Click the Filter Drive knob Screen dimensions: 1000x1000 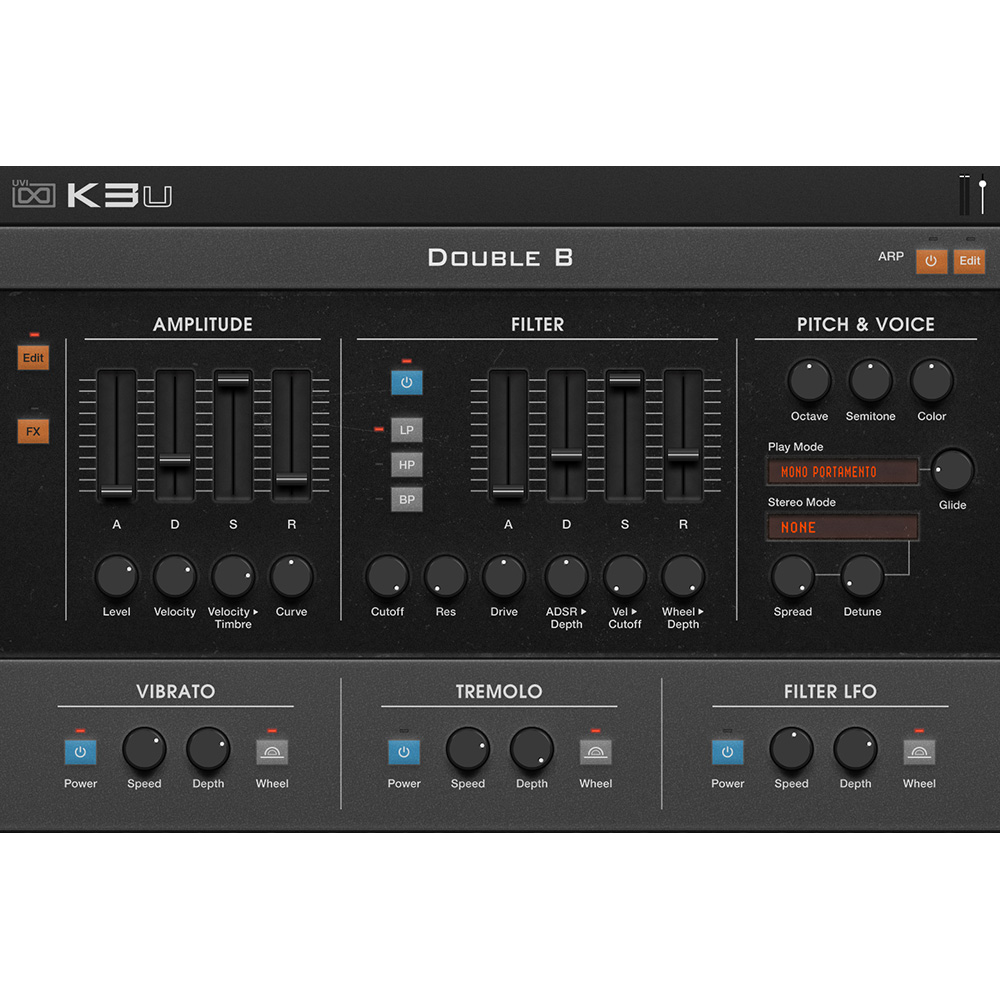coord(504,576)
